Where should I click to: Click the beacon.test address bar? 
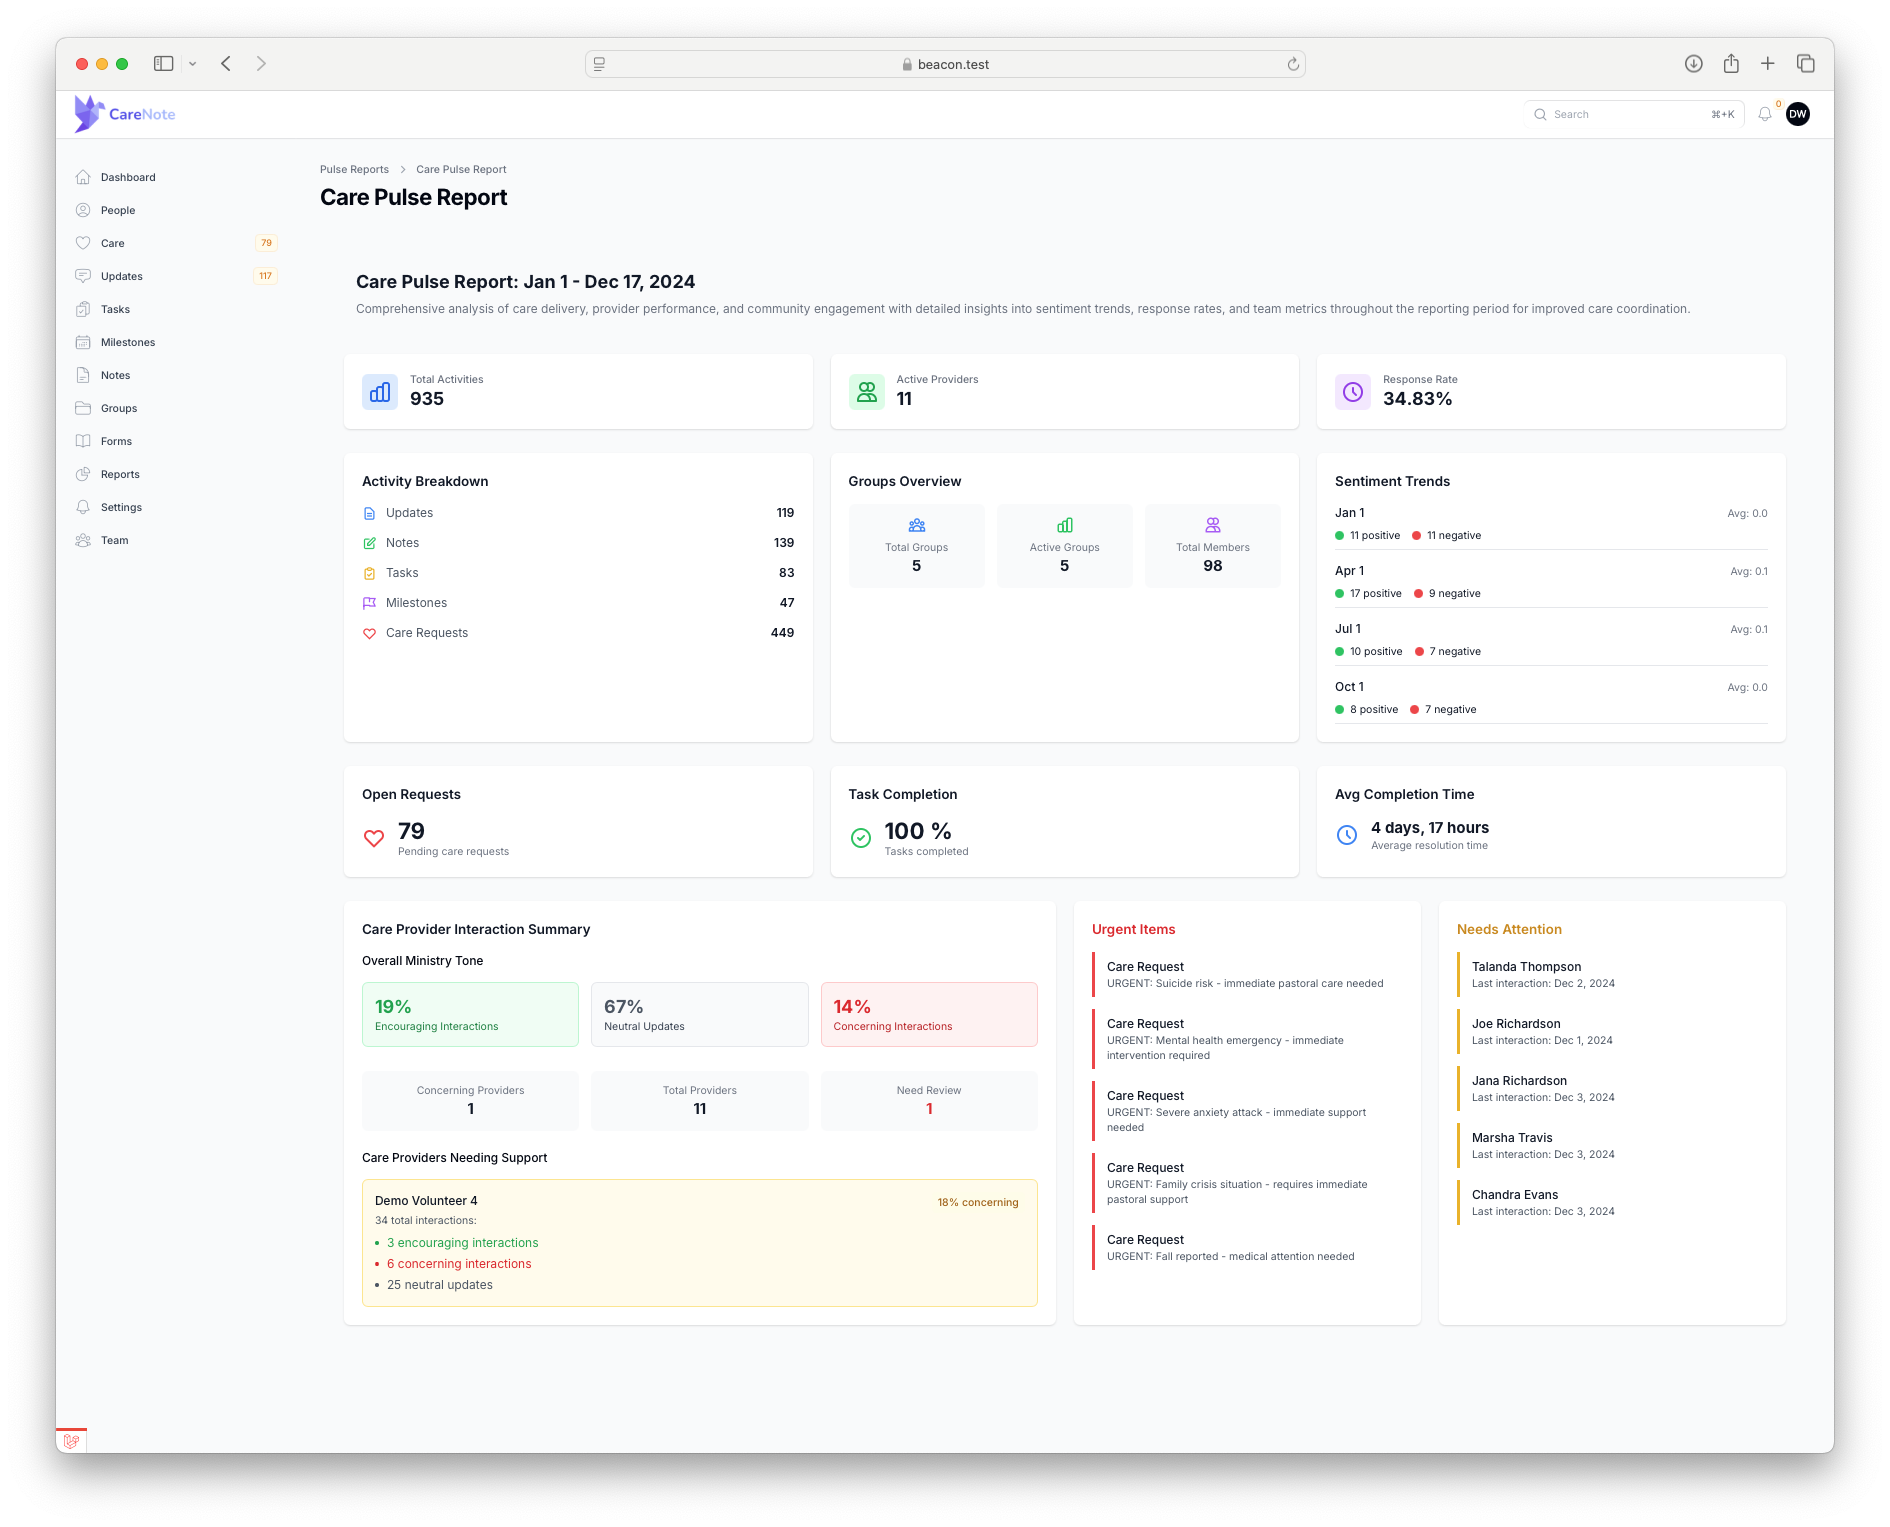945,64
